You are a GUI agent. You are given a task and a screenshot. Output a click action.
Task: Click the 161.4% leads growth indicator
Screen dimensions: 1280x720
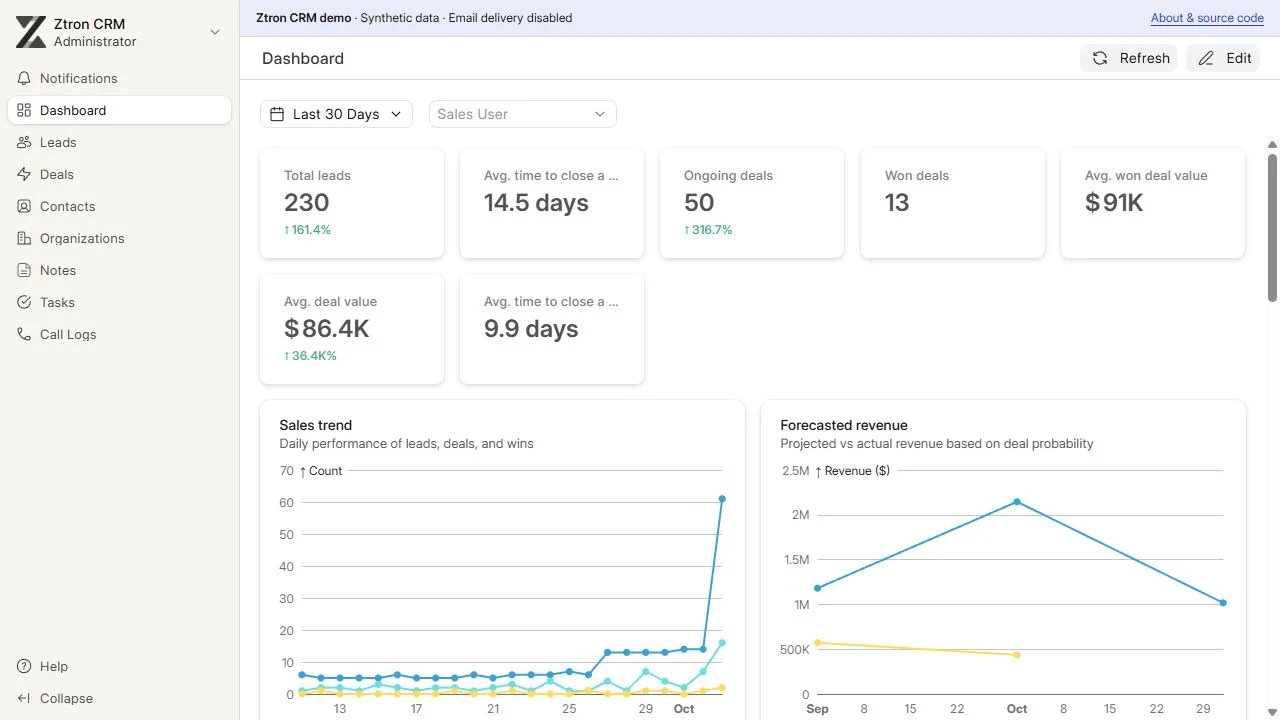coord(307,230)
